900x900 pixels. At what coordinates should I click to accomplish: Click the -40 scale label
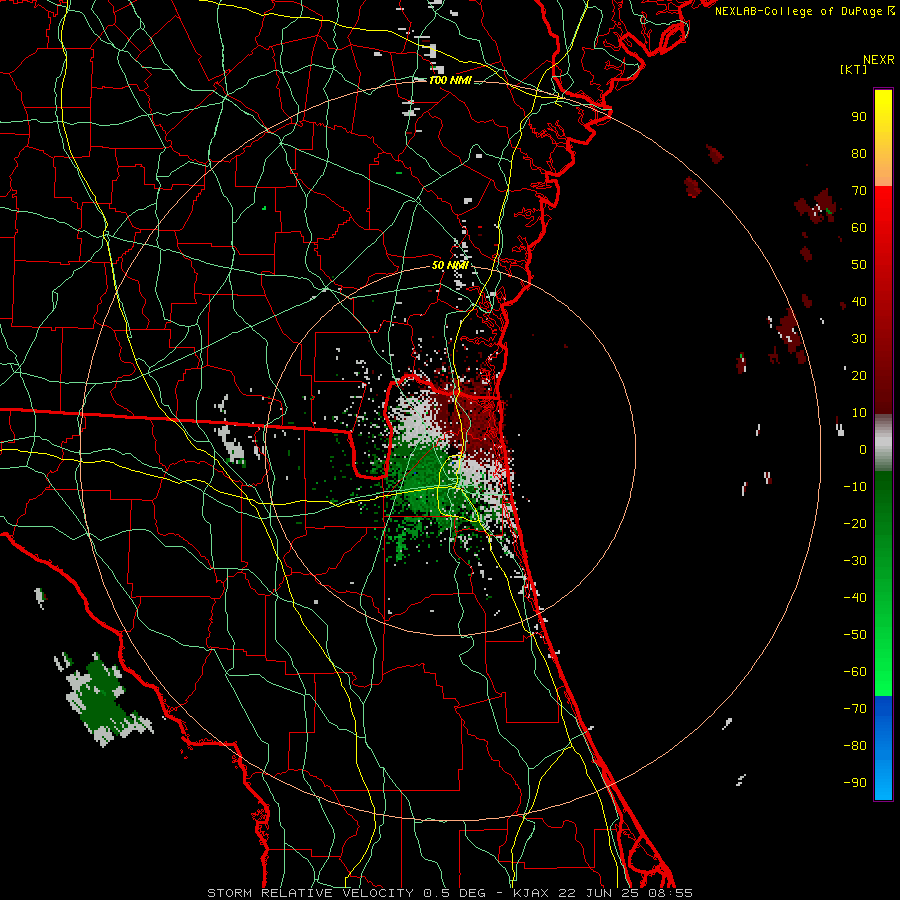pyautogui.click(x=855, y=598)
